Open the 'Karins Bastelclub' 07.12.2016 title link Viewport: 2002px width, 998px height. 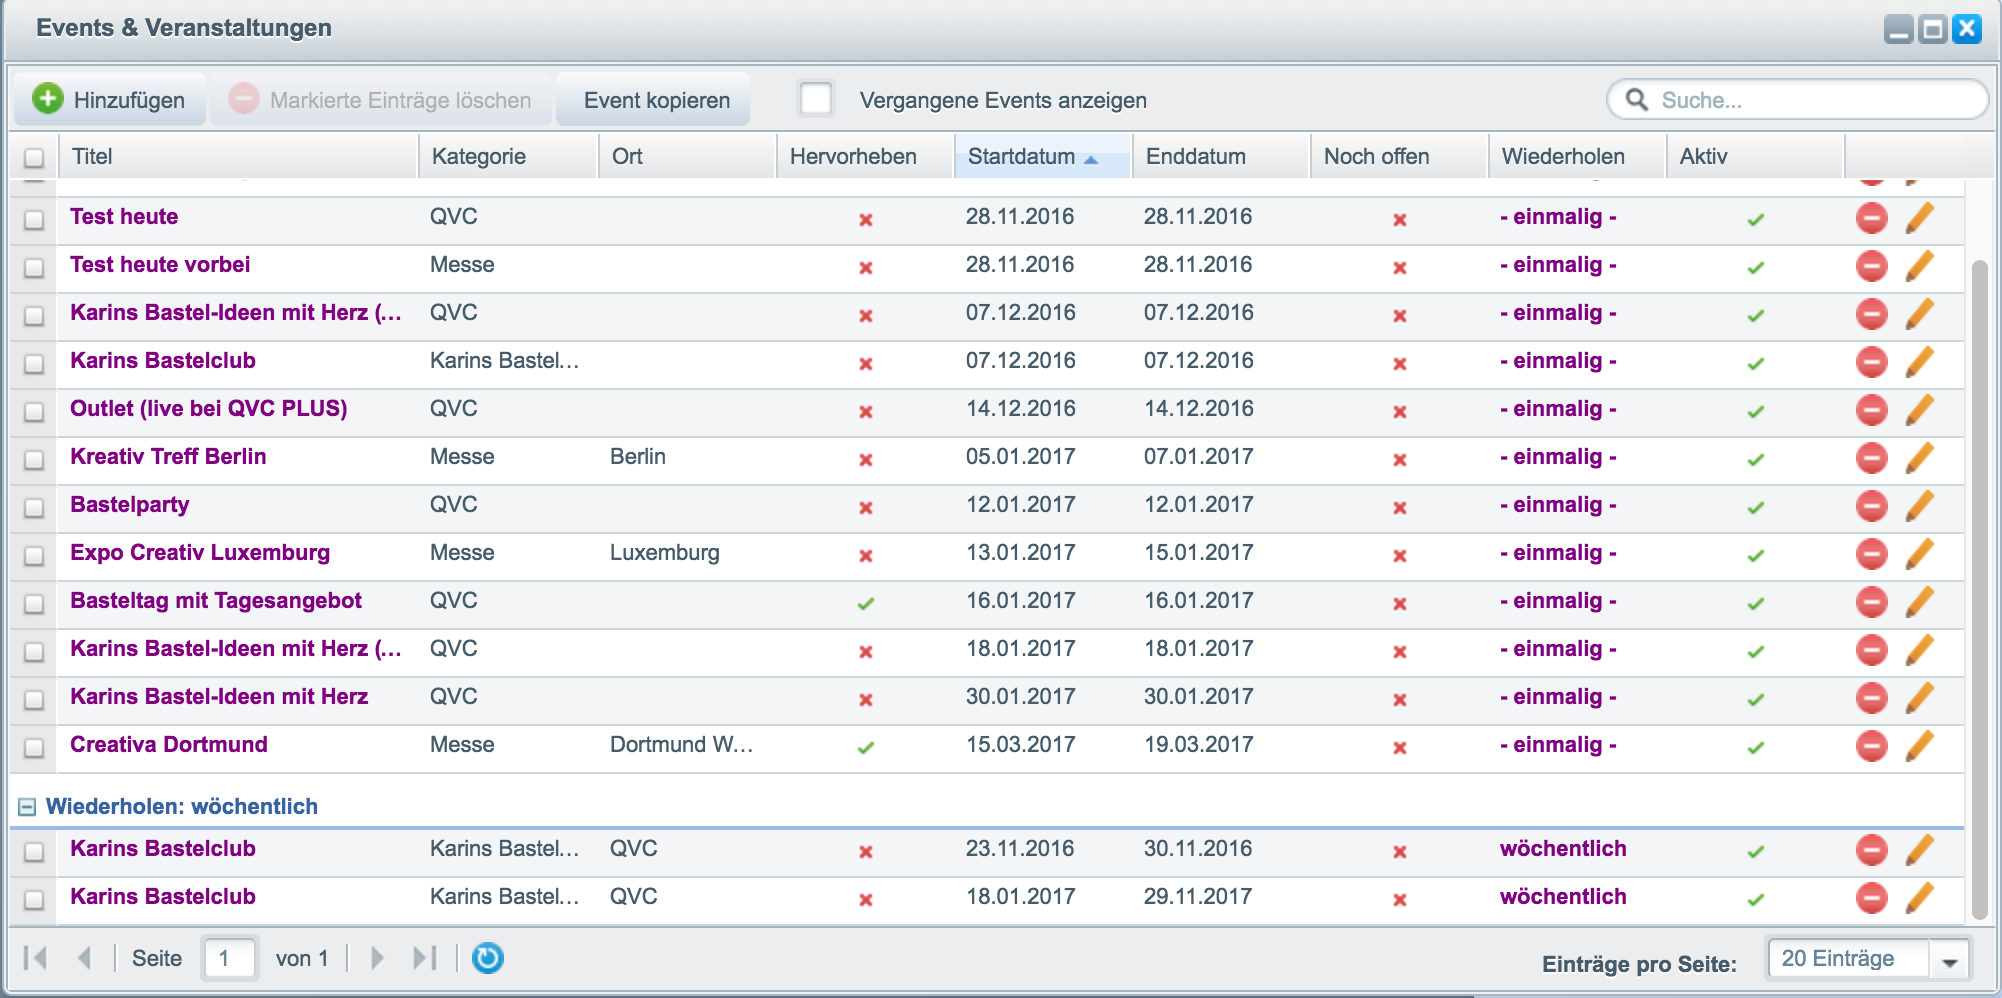[x=163, y=361]
